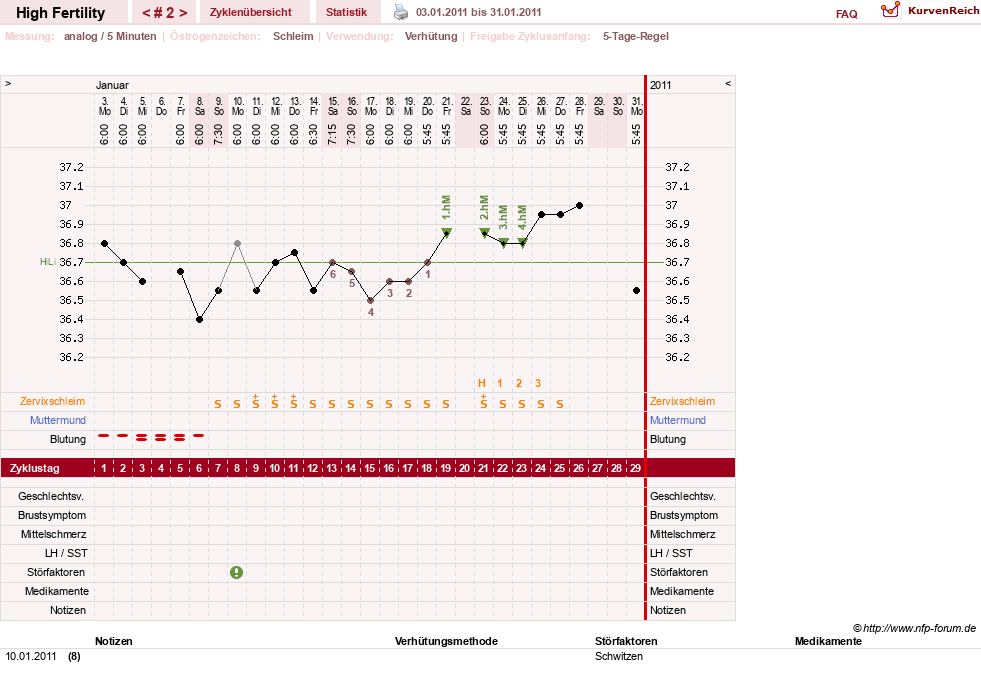Click the date column 21. Fr header
This screenshot has height=680, width=981.
[x=447, y=106]
